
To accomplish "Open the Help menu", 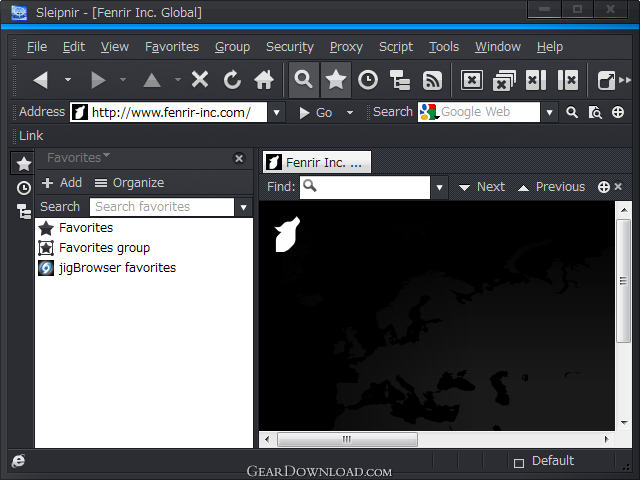I will click(x=550, y=47).
